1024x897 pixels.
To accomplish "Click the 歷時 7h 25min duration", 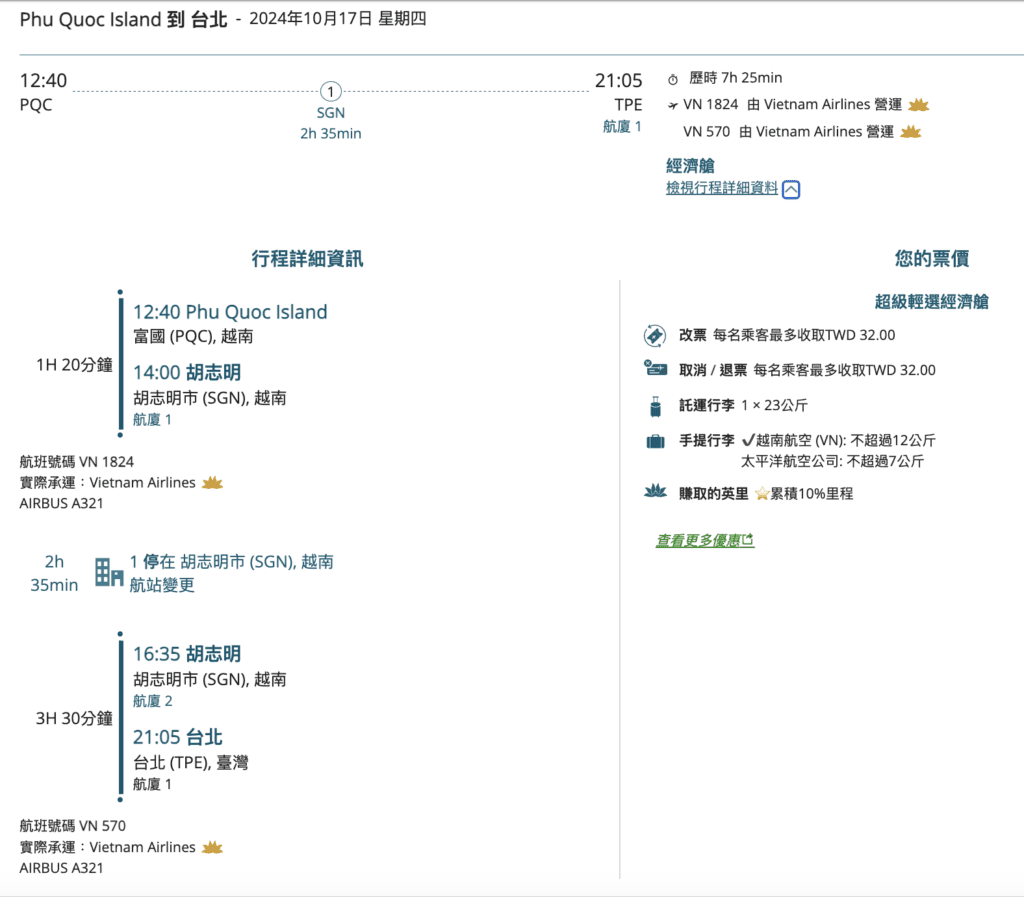I will pos(735,78).
